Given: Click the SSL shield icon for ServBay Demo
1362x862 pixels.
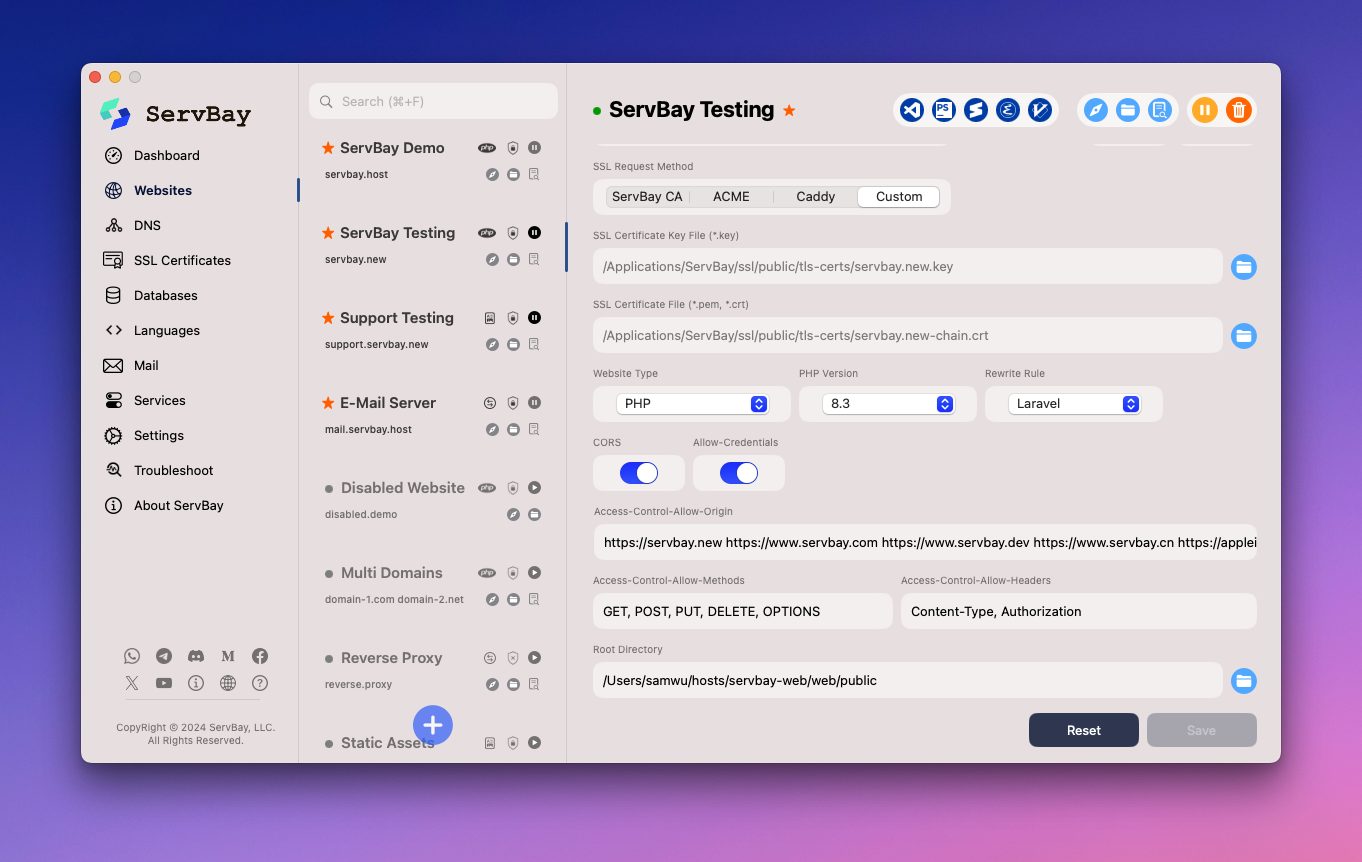Looking at the screenshot, I should click(x=513, y=147).
